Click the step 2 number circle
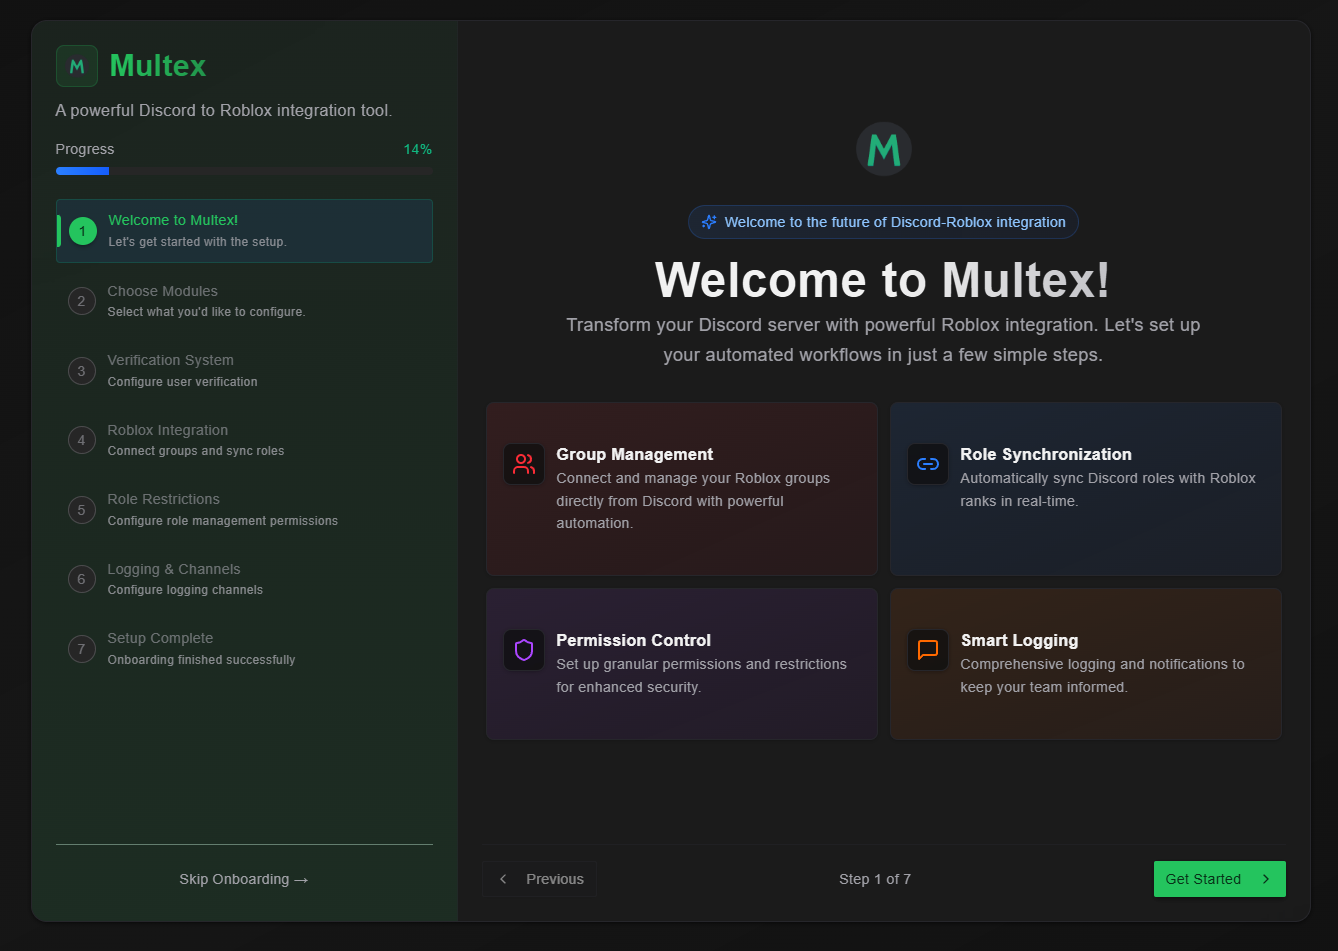Viewport: 1338px width, 951px height. pos(82,301)
